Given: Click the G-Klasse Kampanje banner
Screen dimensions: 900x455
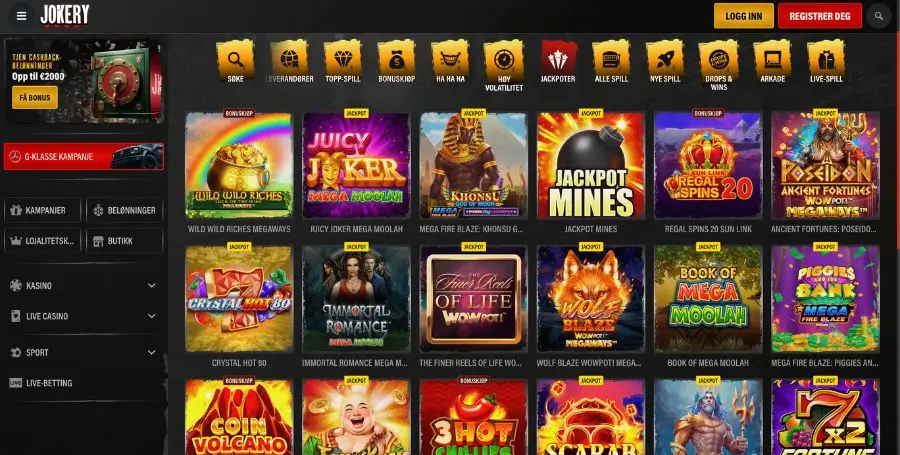Looking at the screenshot, I should [84, 157].
